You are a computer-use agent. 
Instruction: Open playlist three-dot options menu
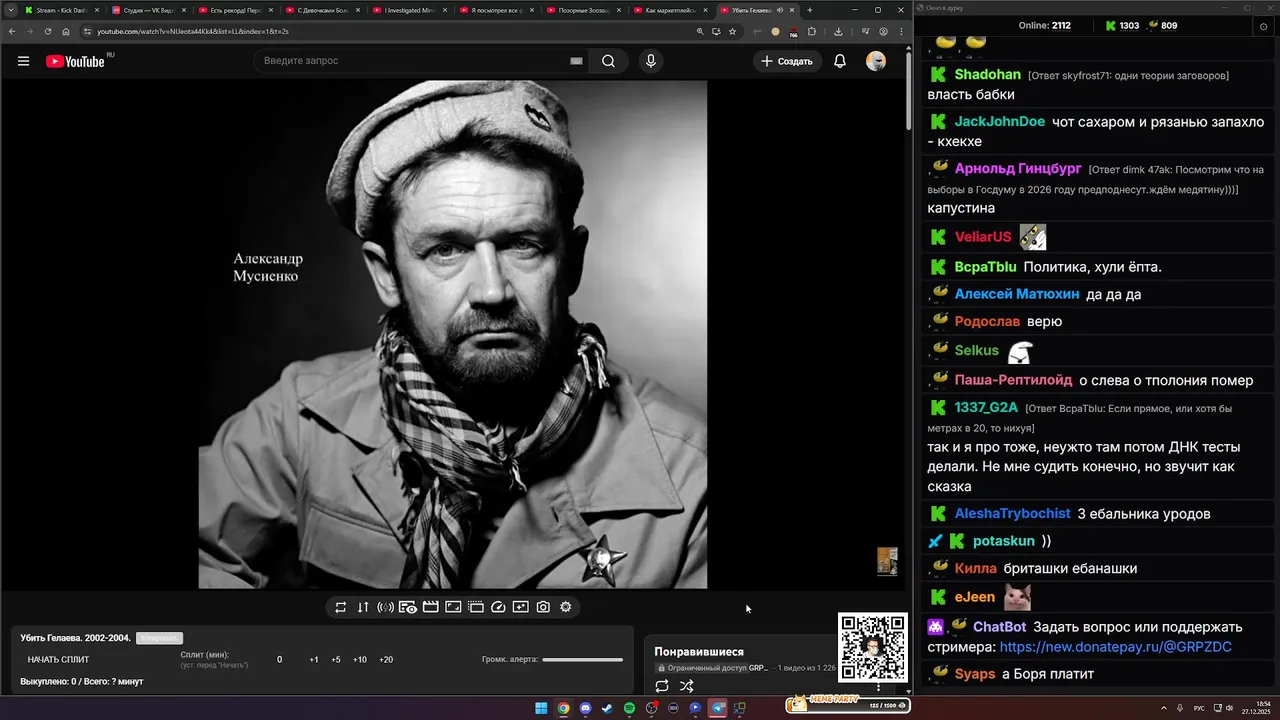[x=879, y=687]
